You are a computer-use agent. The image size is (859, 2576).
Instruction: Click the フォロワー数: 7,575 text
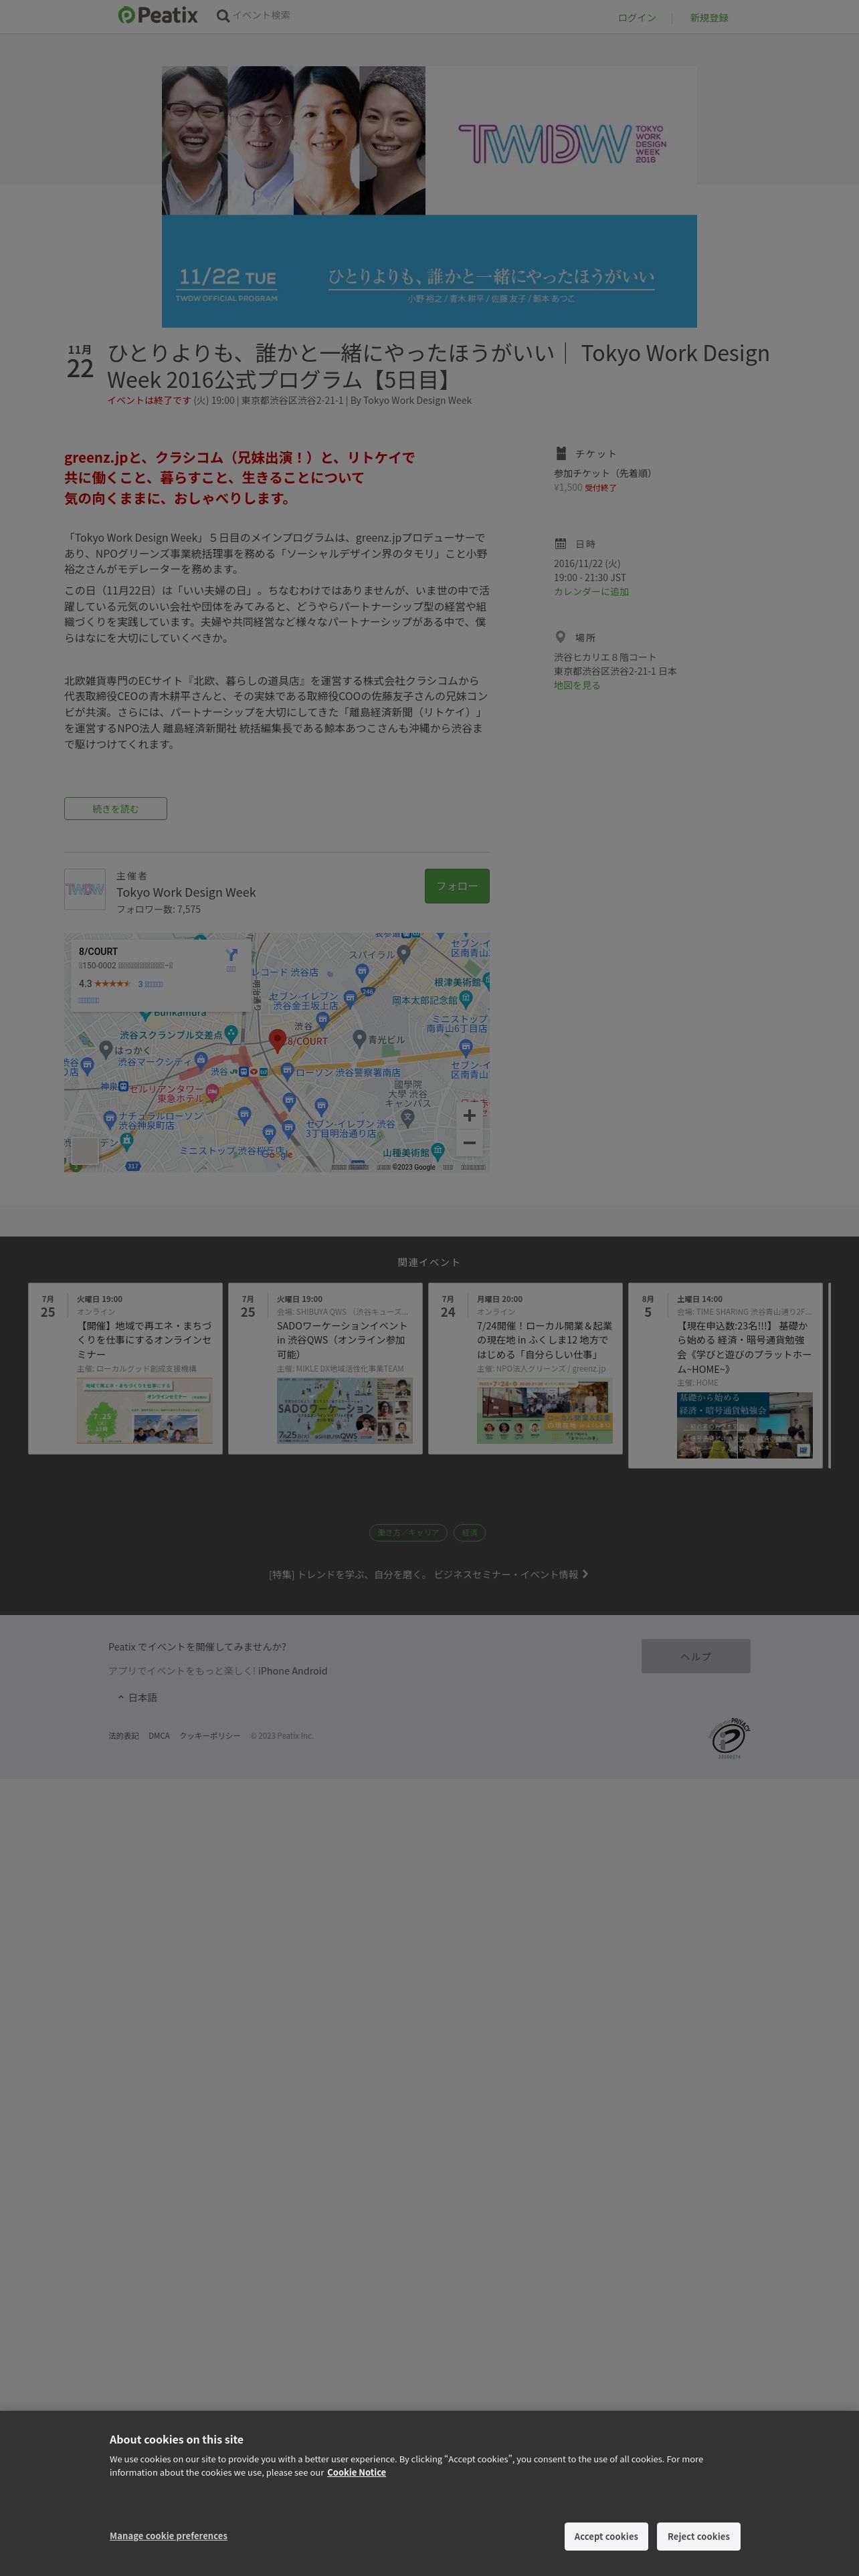click(x=158, y=909)
